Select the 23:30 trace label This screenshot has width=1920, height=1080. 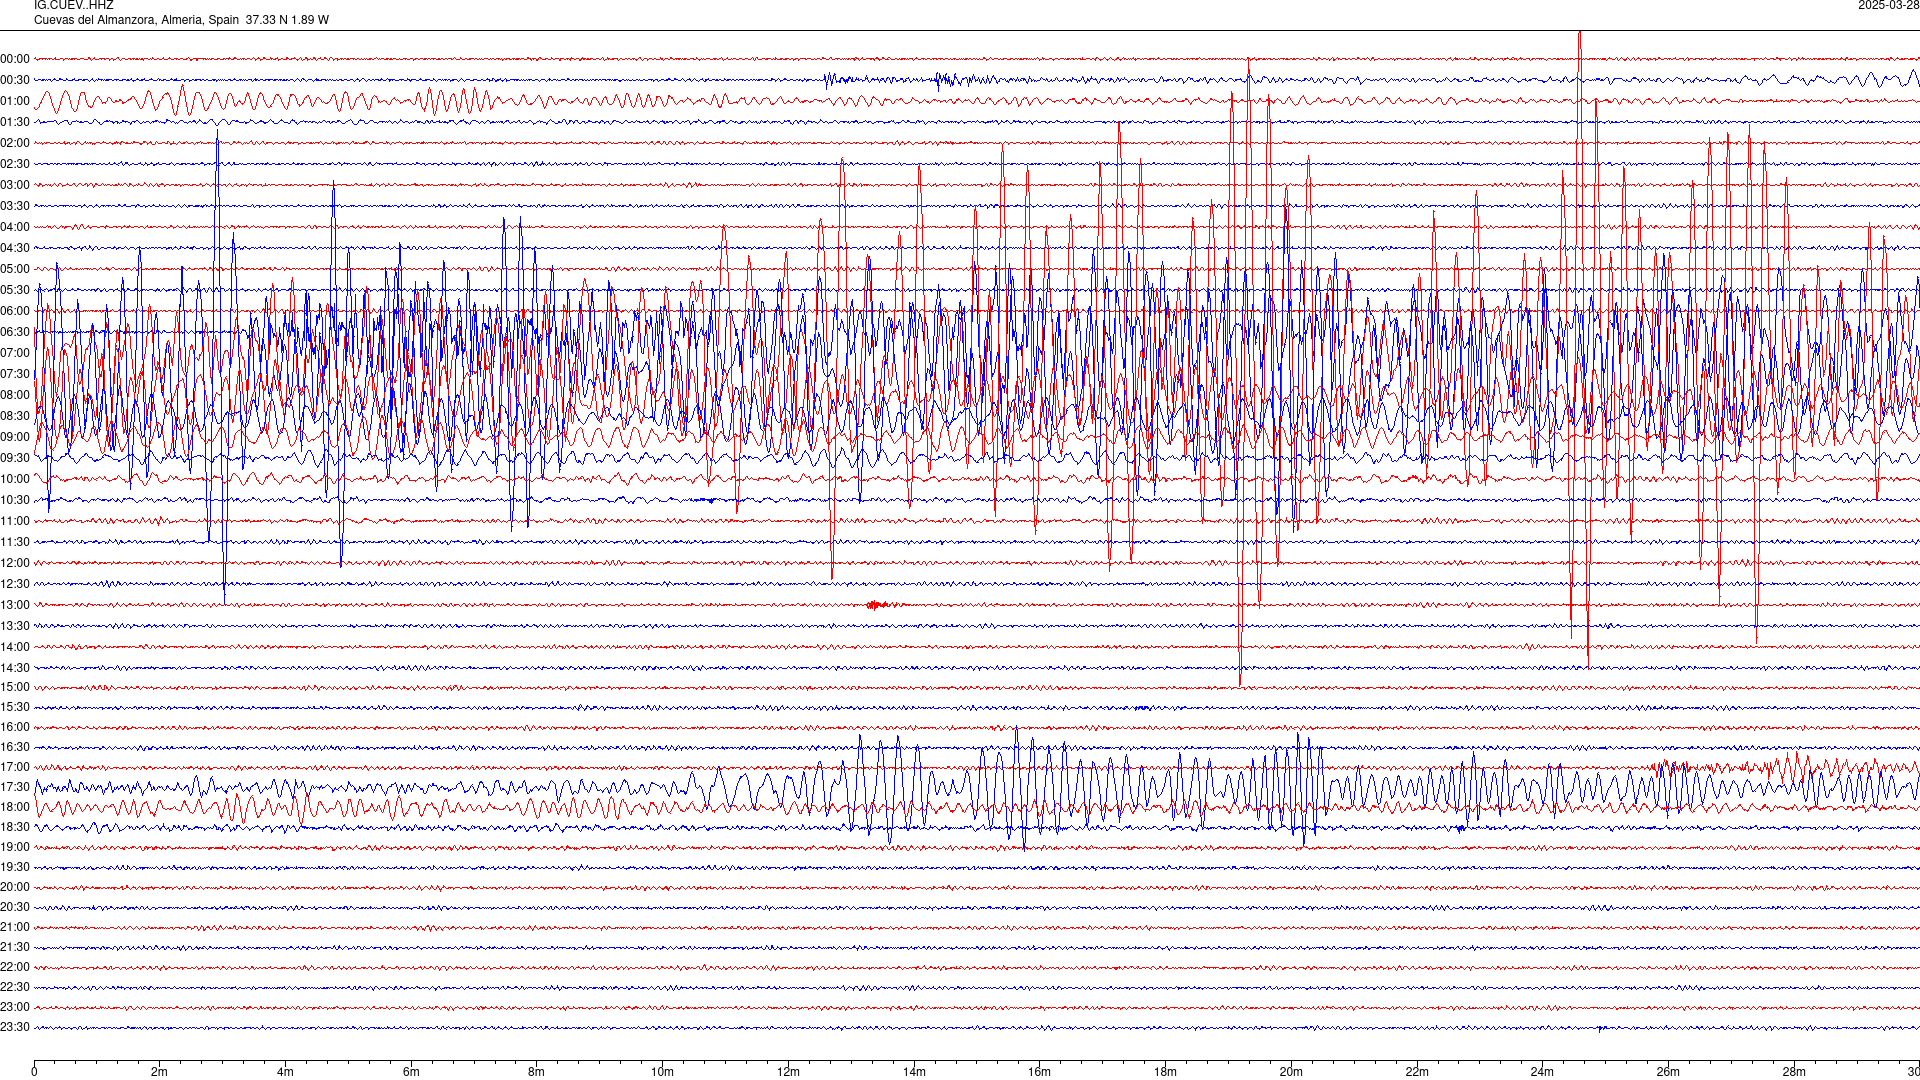tap(15, 1027)
